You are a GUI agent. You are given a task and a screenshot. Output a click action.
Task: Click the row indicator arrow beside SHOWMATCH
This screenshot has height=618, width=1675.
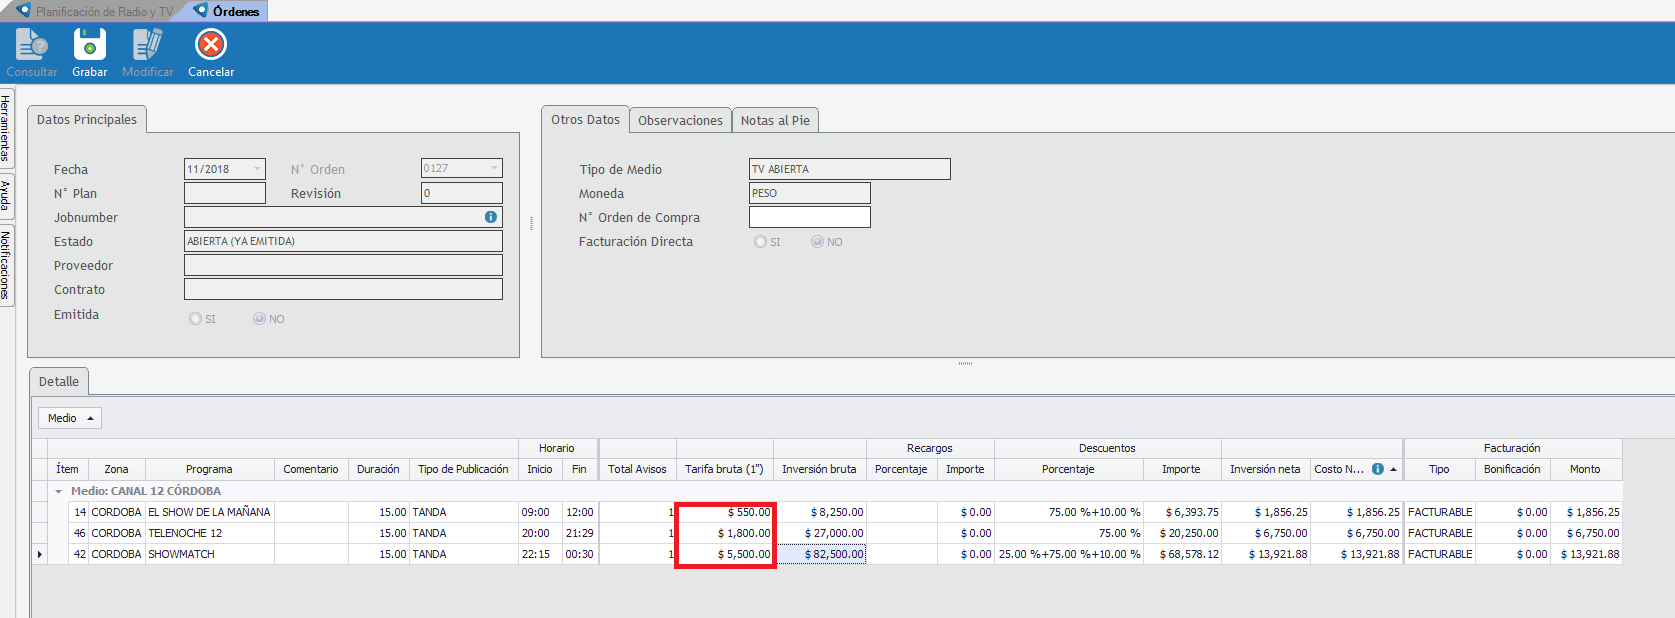40,554
